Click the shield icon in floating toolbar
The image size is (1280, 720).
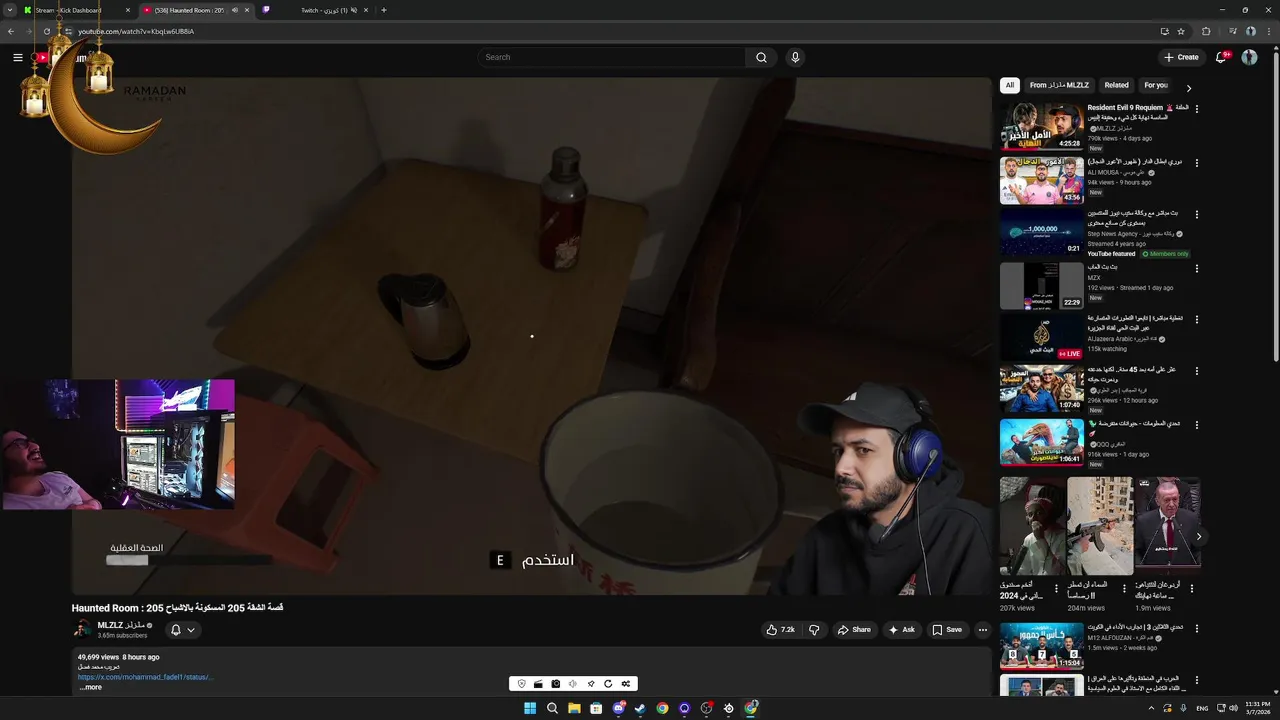point(521,684)
